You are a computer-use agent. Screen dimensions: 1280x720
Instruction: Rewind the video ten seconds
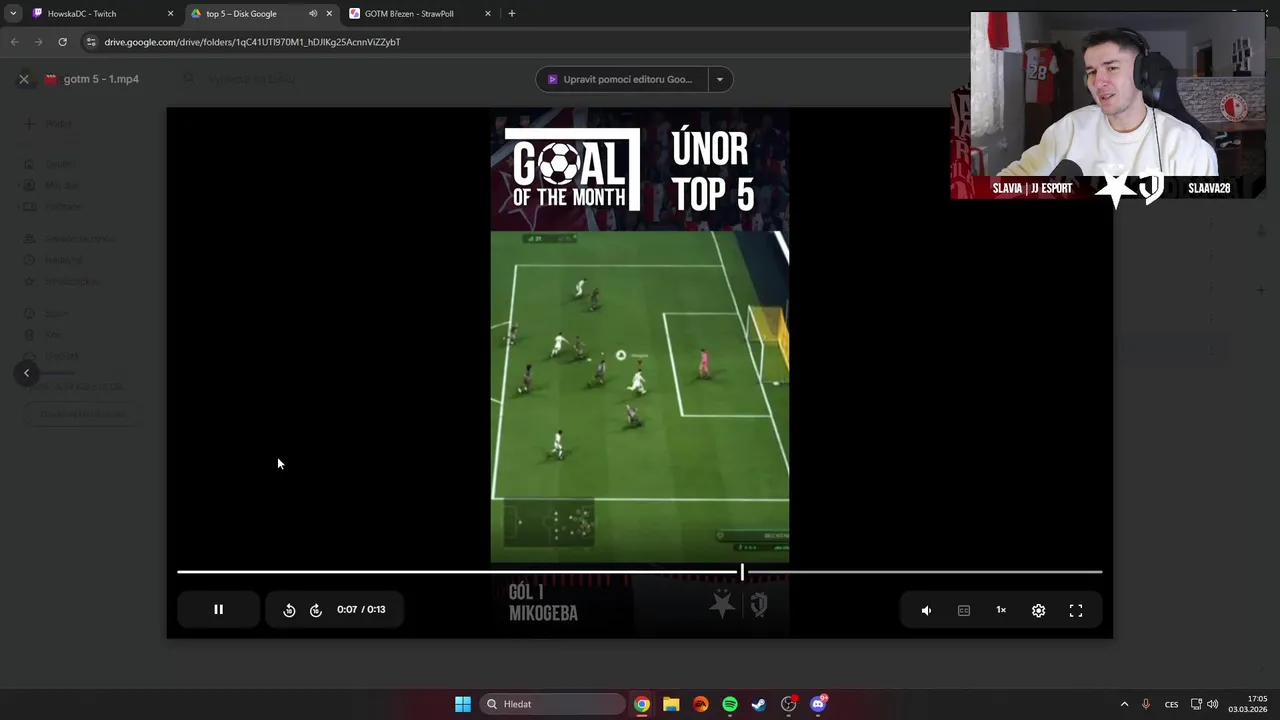289,610
